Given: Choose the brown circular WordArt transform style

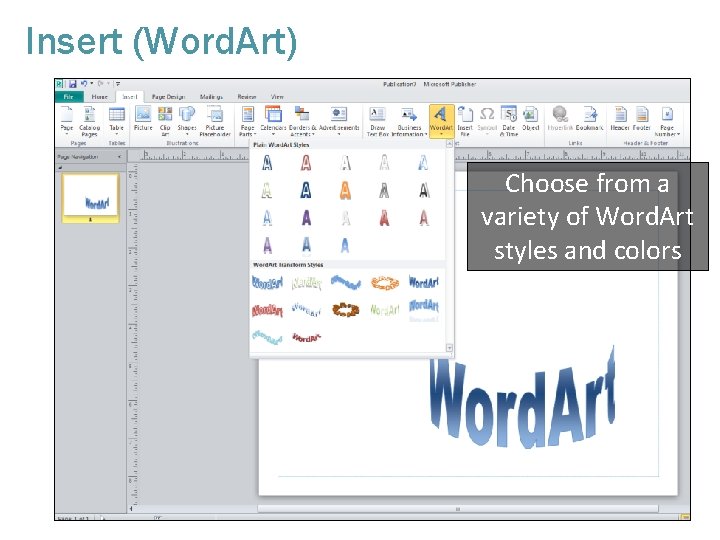Looking at the screenshot, I should click(x=345, y=310).
